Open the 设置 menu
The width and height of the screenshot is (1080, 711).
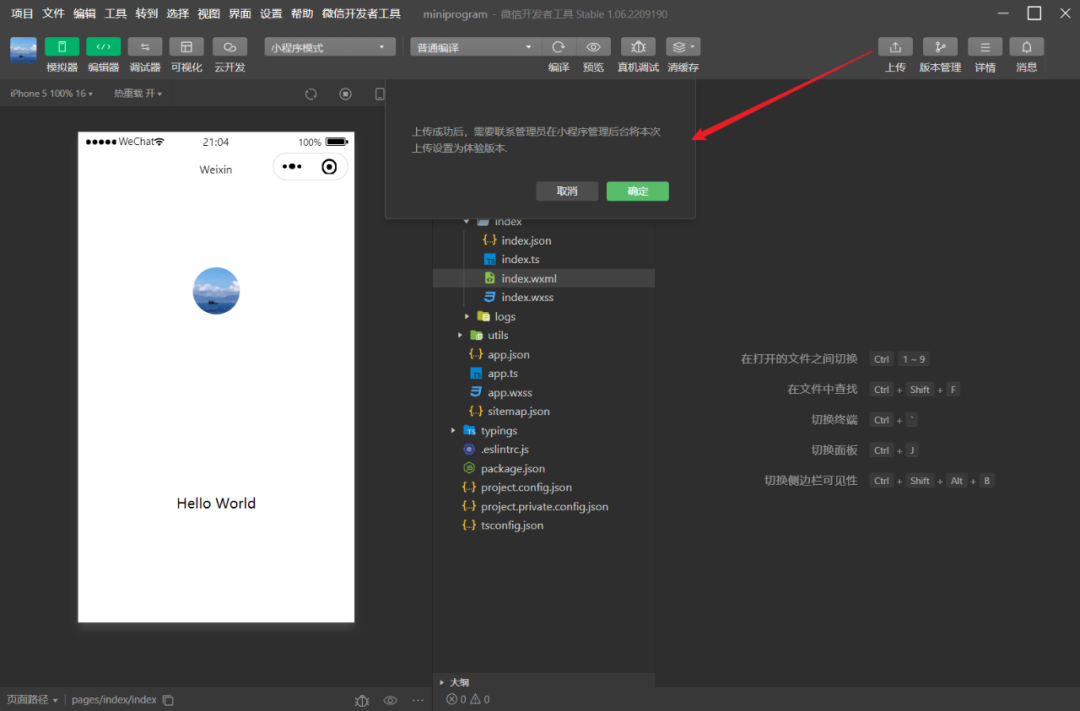(271, 14)
